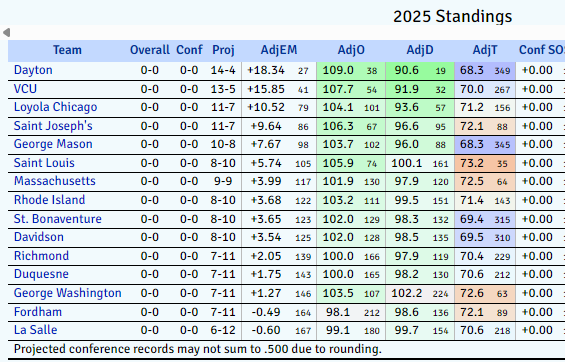Open the Davidson team page
565x362 pixels.
(x=39, y=237)
